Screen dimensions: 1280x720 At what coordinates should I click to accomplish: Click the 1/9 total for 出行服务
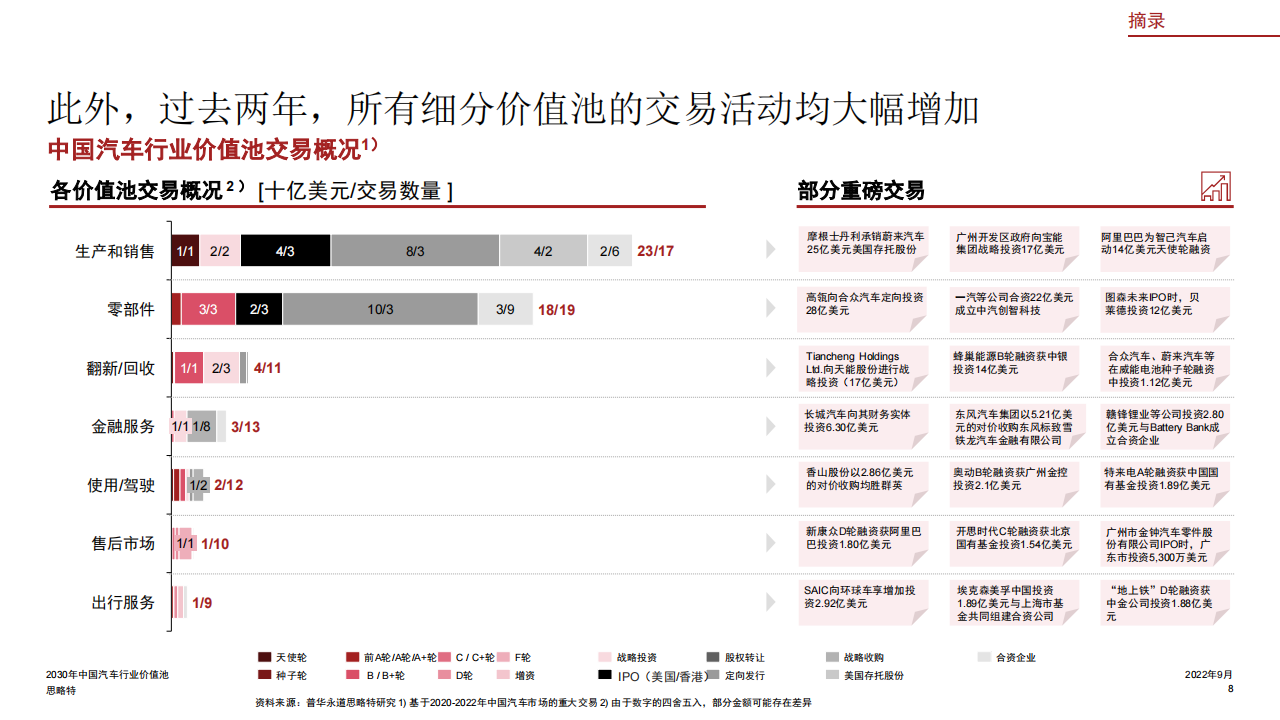tap(202, 603)
